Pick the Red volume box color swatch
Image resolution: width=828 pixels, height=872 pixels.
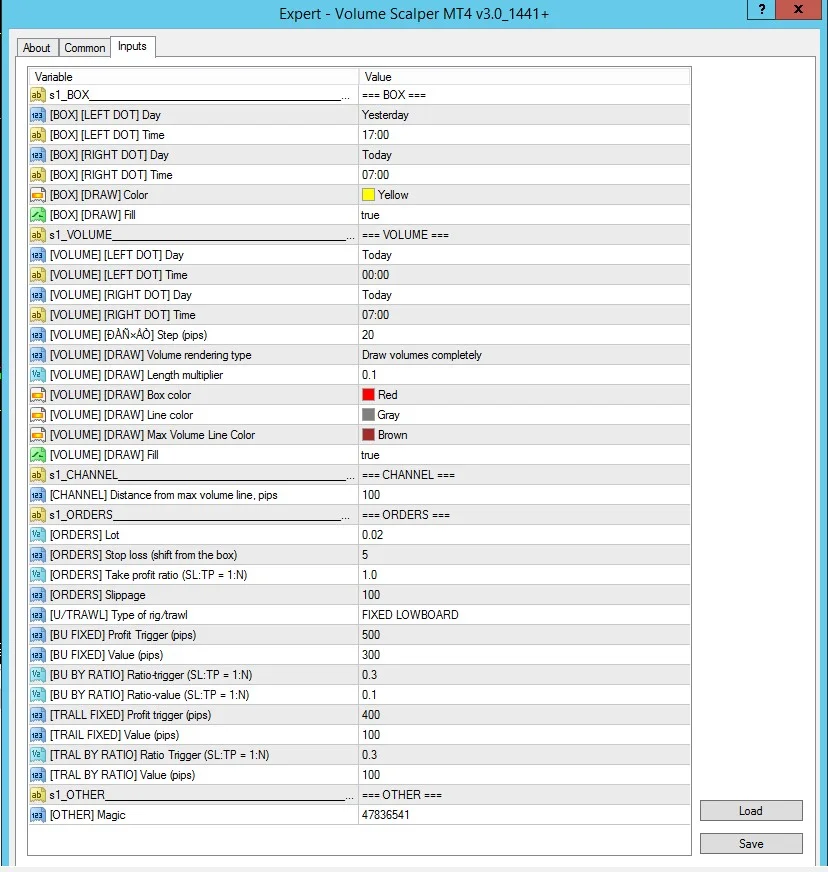[x=368, y=395]
